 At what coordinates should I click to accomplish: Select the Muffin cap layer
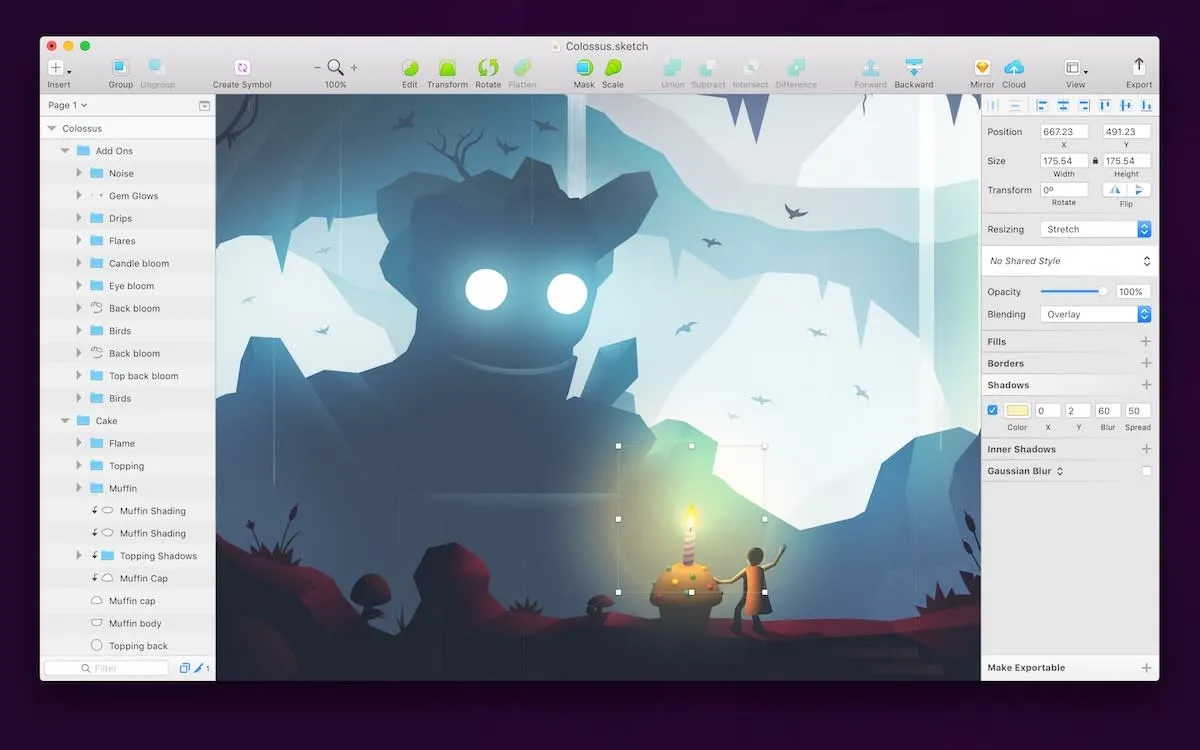click(x=132, y=601)
